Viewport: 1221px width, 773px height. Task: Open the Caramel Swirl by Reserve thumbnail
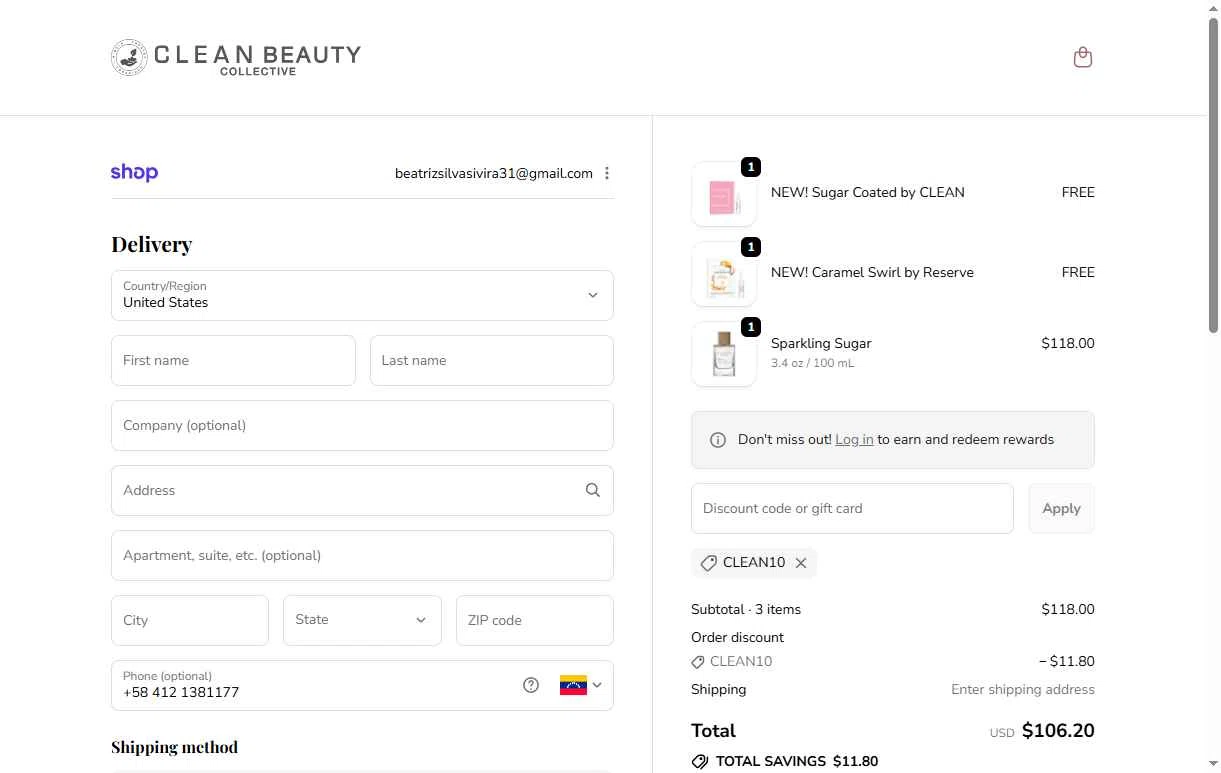(x=724, y=274)
